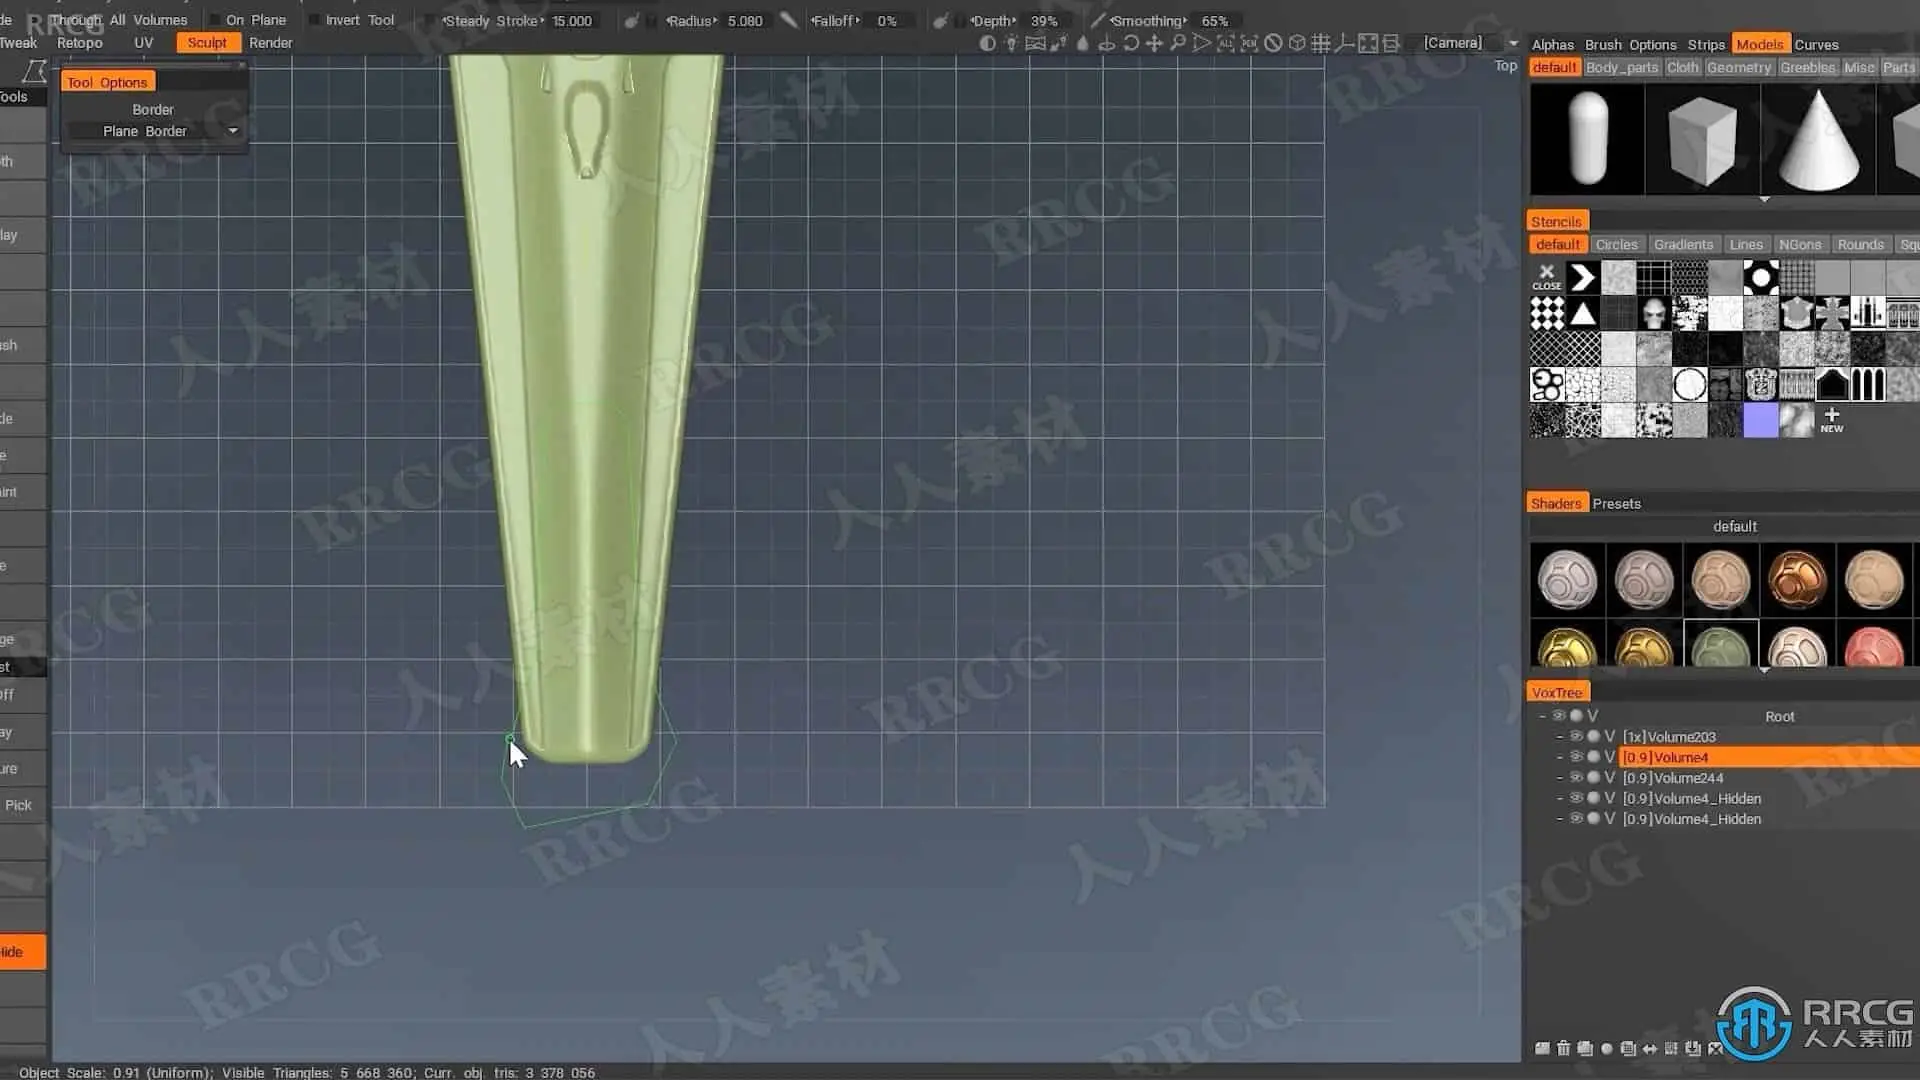Click the zoom magnifier navigation icon
Screen dimensions: 1920x1080
point(1178,43)
